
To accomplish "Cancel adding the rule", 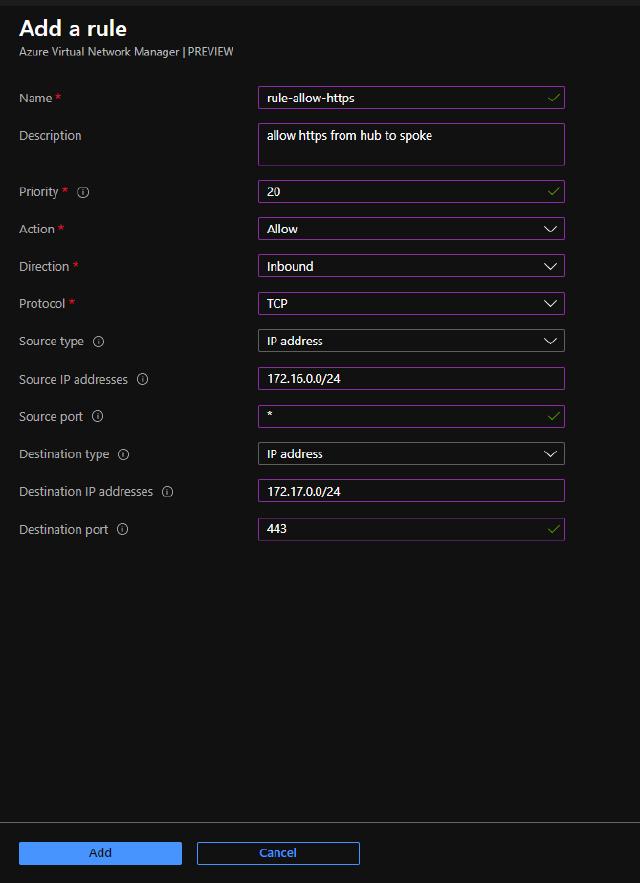I will pos(278,853).
